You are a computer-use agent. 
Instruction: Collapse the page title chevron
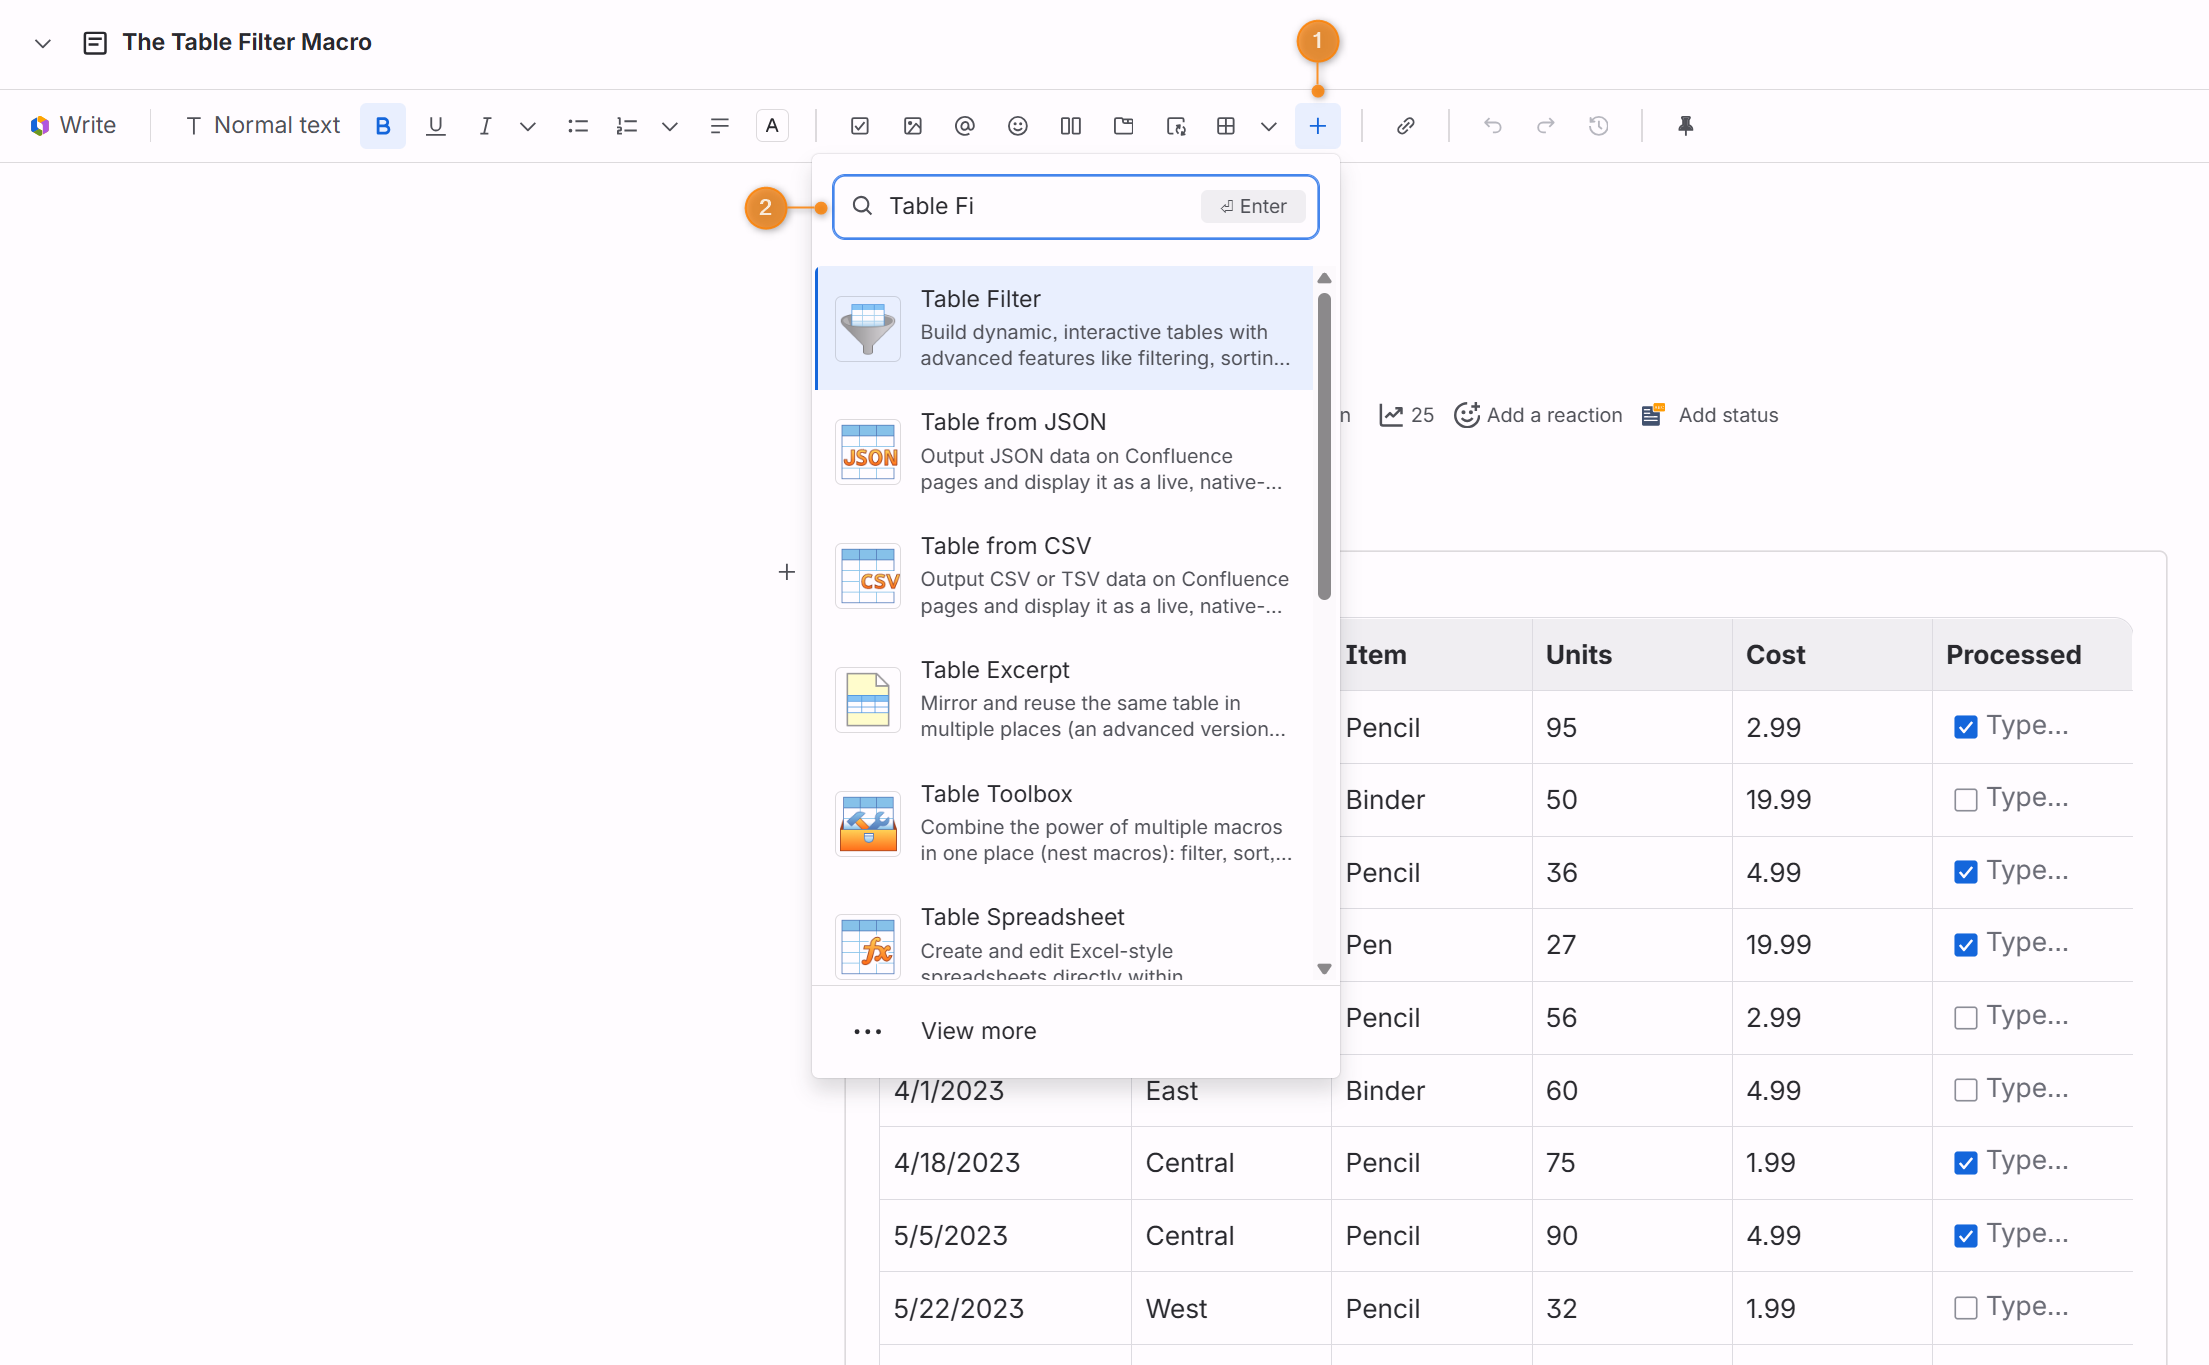(42, 43)
